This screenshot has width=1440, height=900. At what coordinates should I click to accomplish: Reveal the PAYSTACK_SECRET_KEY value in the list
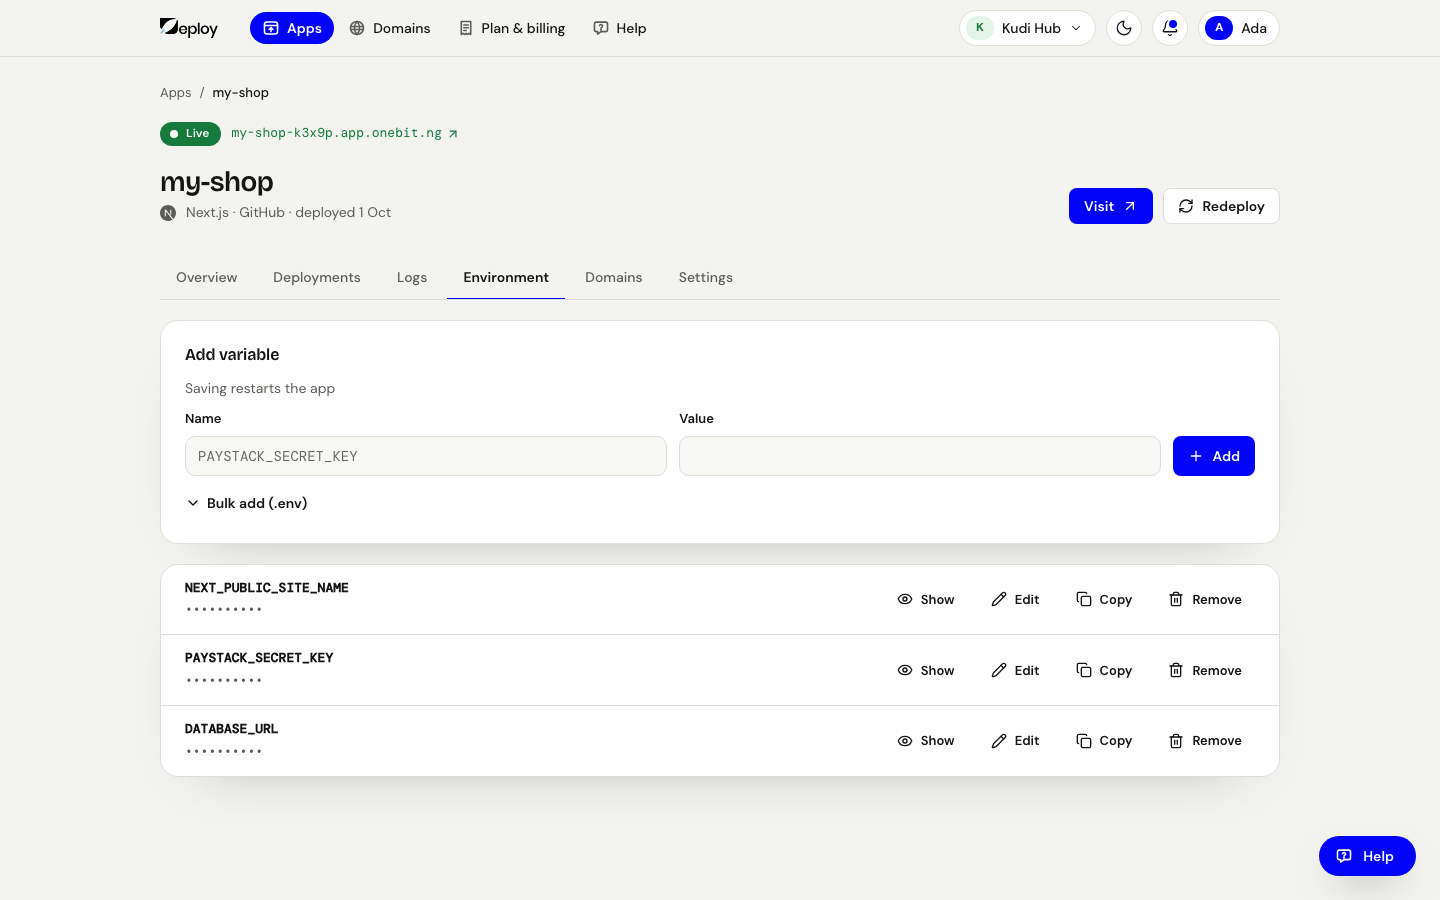(926, 670)
